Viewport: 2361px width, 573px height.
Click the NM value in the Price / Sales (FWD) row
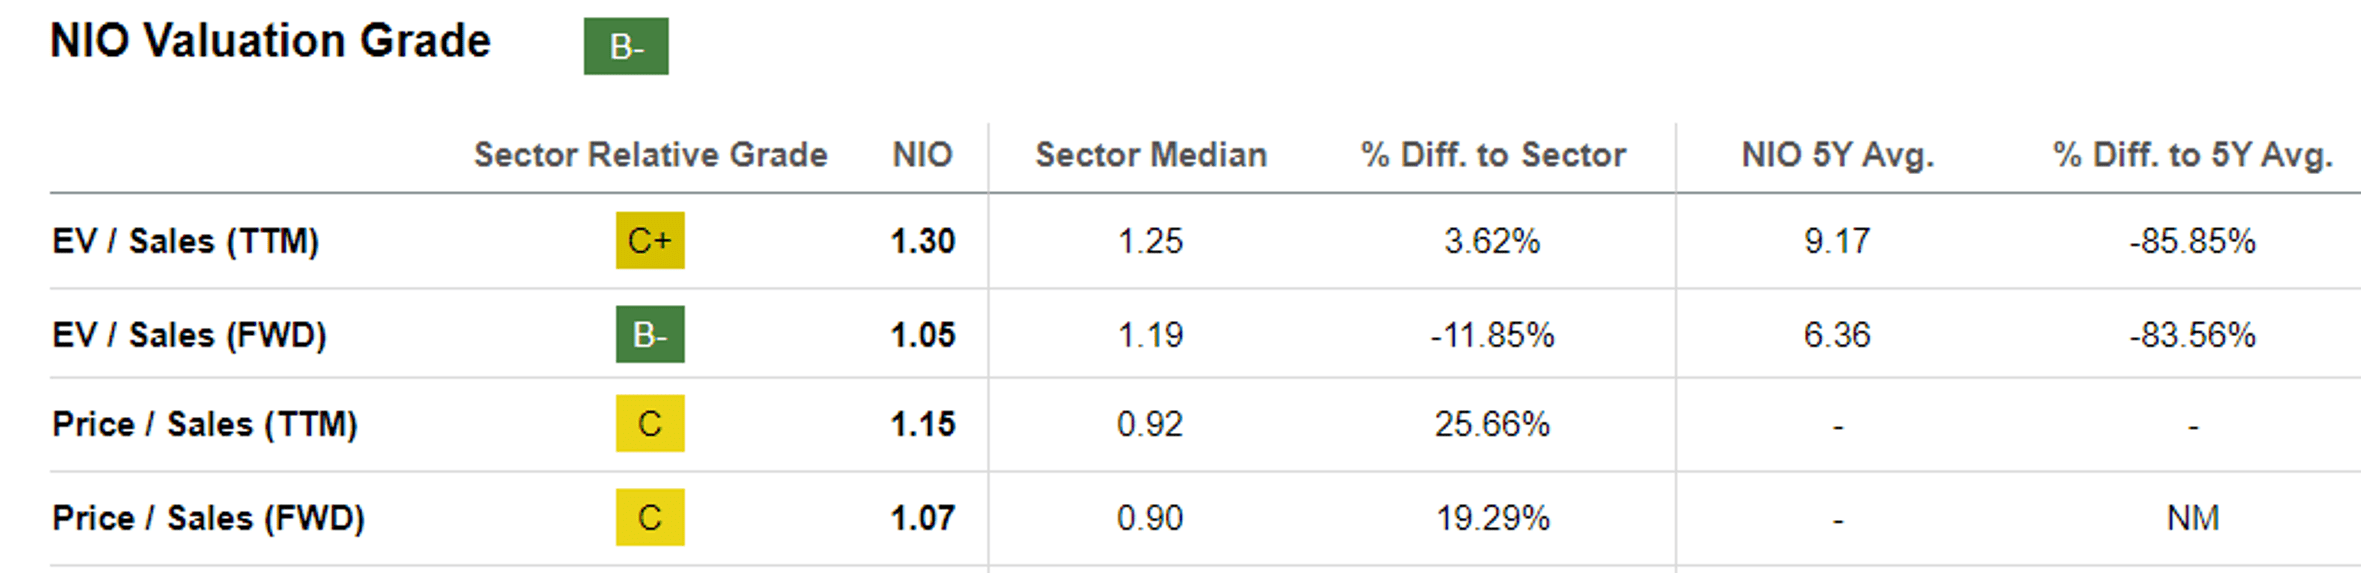click(2192, 518)
